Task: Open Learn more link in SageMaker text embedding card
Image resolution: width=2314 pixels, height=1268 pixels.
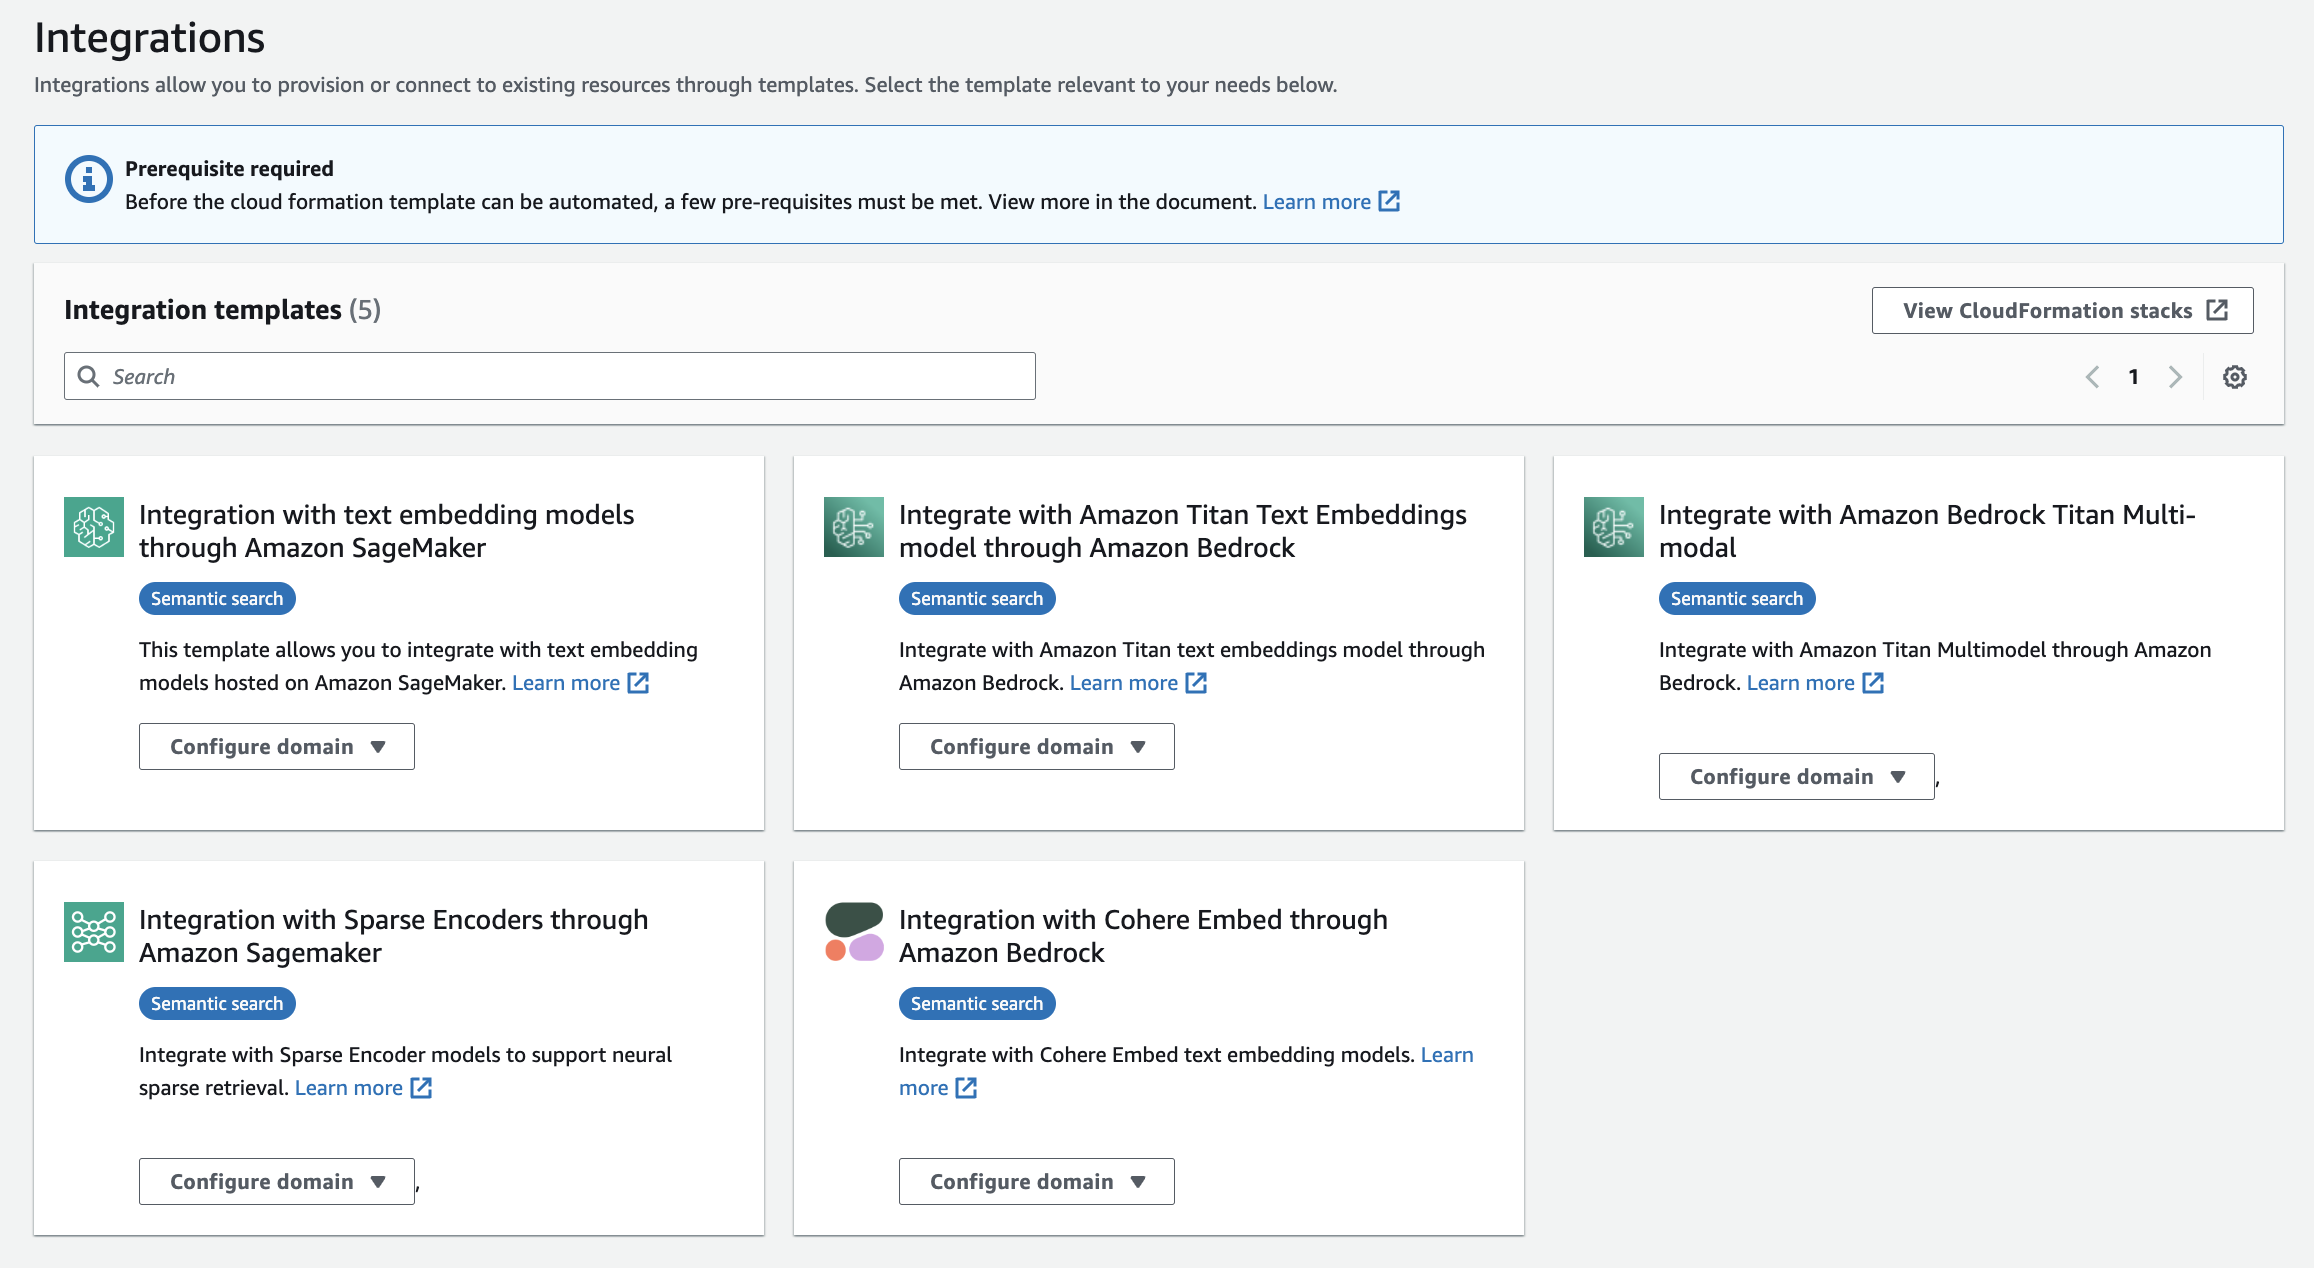Action: coord(580,683)
